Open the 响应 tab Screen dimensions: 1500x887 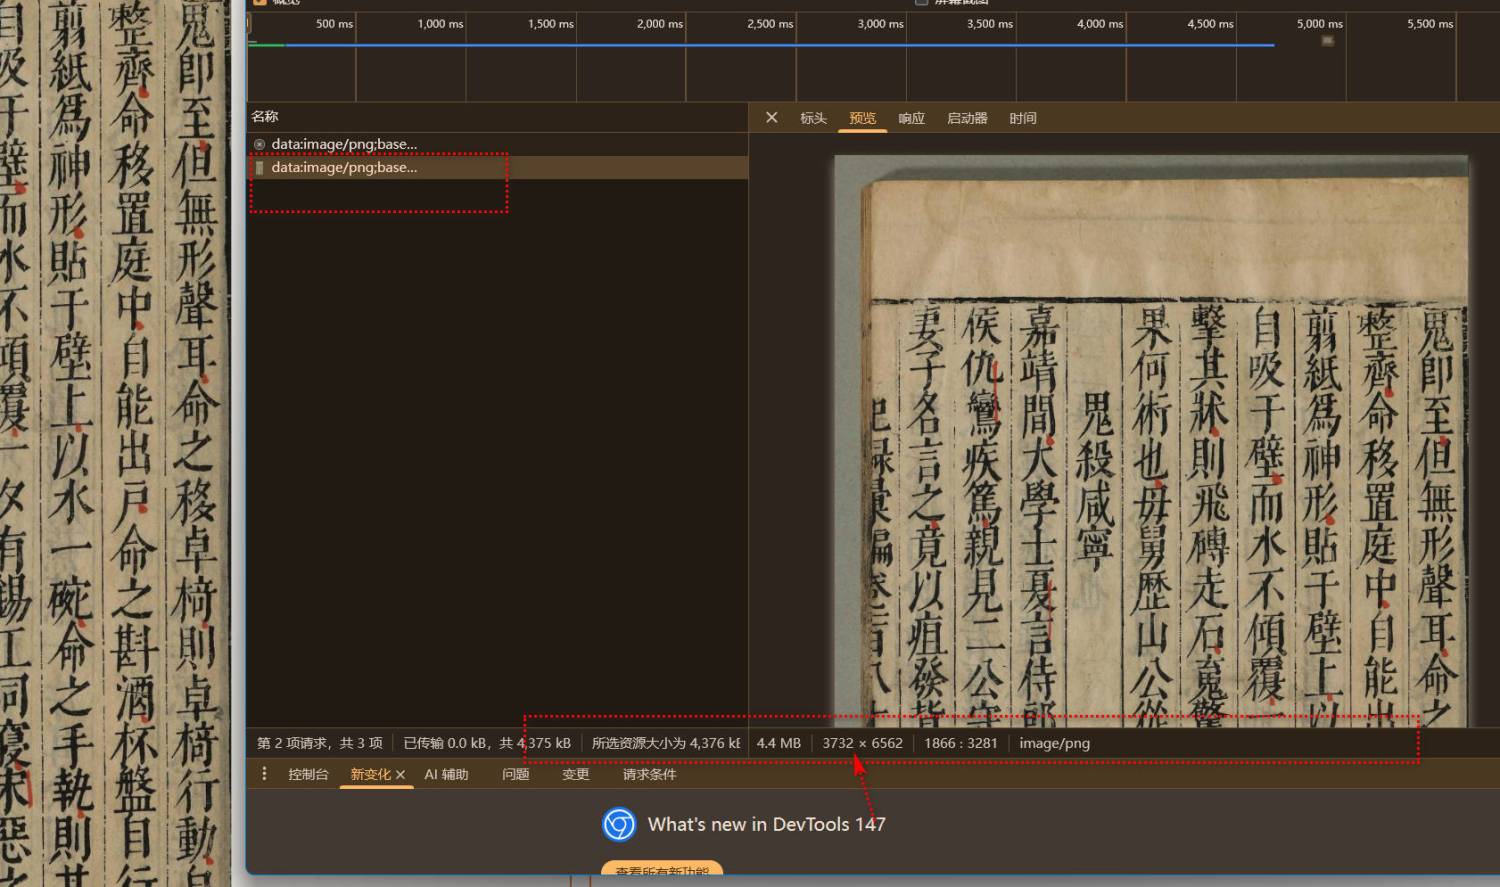911,118
